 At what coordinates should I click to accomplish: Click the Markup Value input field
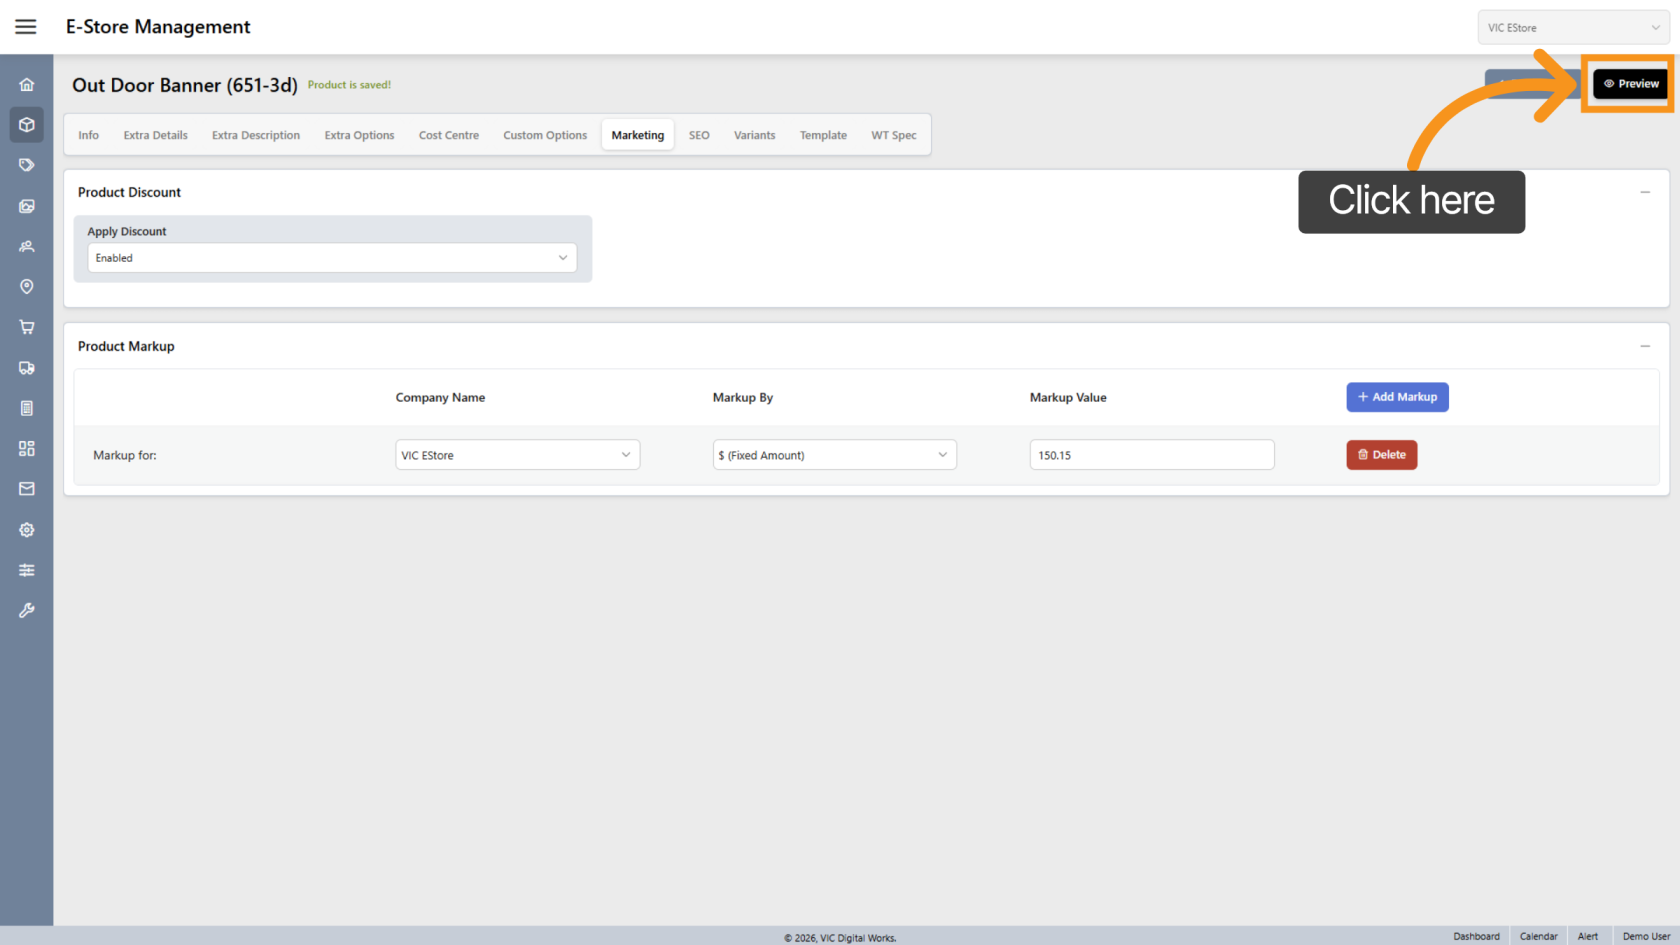(1151, 455)
